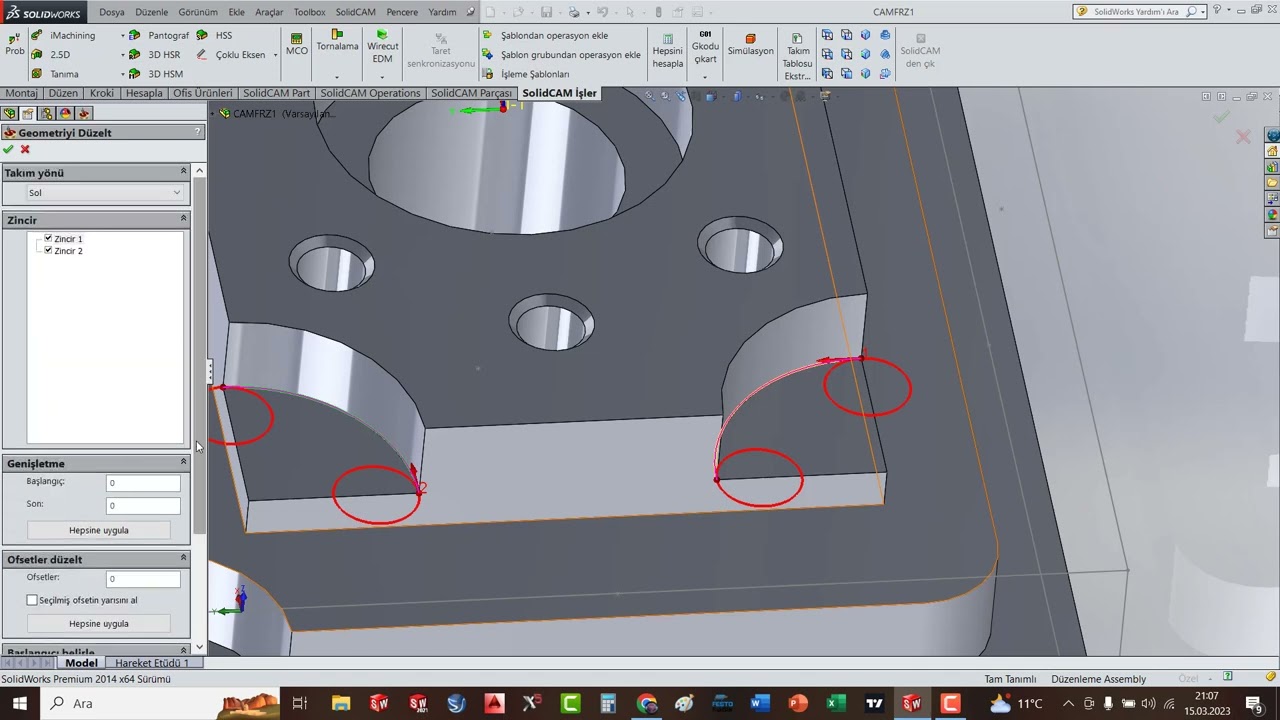Select the HSS operation

point(214,35)
